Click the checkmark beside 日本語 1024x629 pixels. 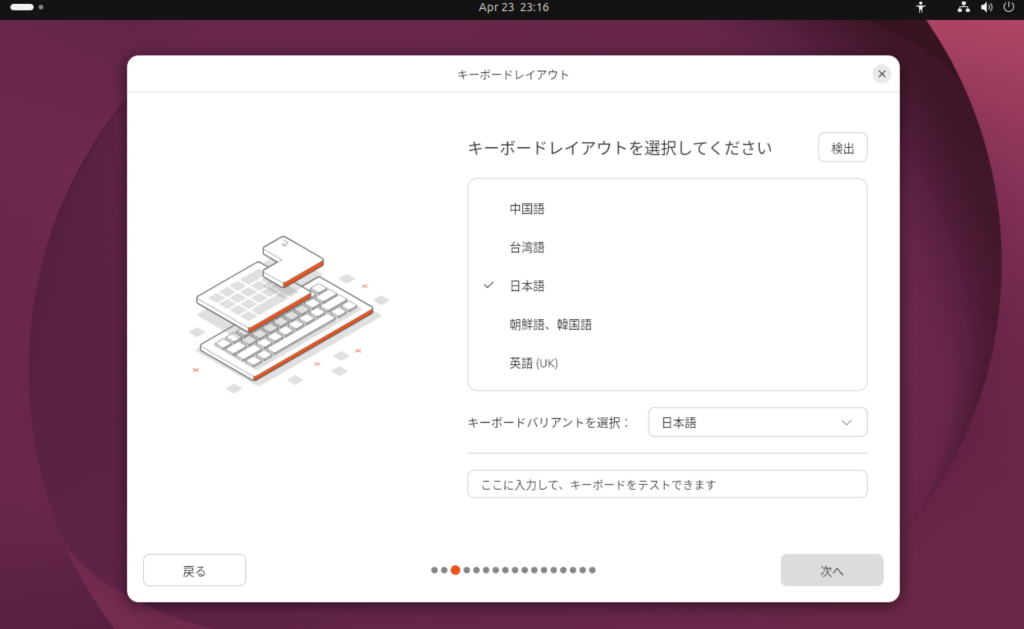(x=489, y=285)
